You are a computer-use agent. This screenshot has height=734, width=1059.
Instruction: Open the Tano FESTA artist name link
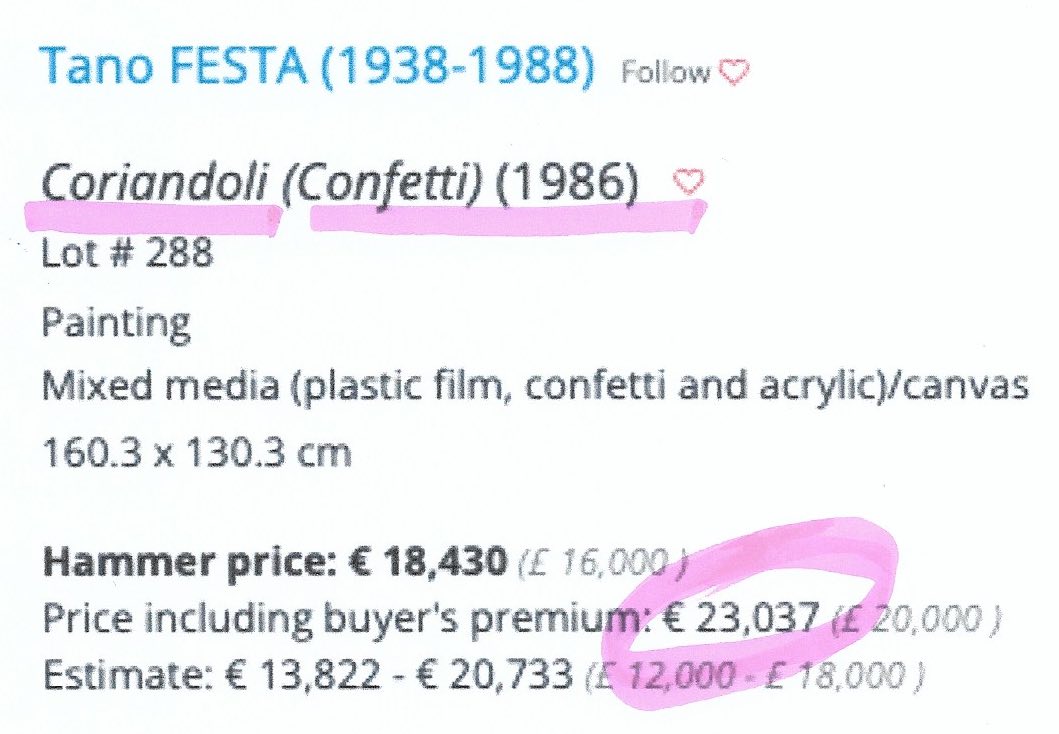[x=172, y=66]
